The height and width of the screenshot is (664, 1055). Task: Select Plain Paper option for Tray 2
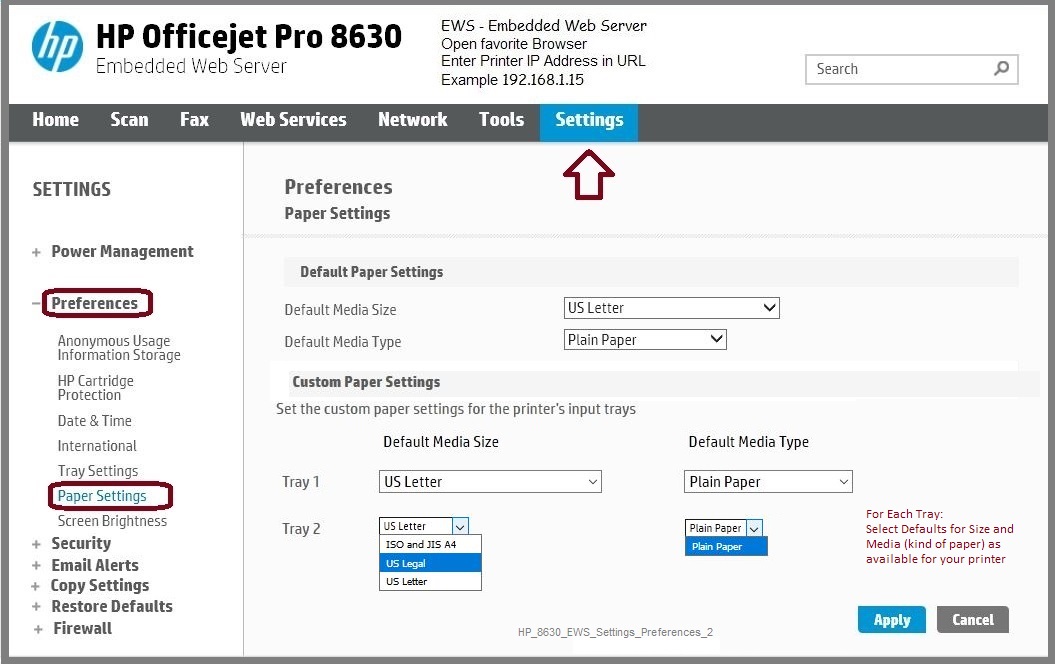[726, 546]
